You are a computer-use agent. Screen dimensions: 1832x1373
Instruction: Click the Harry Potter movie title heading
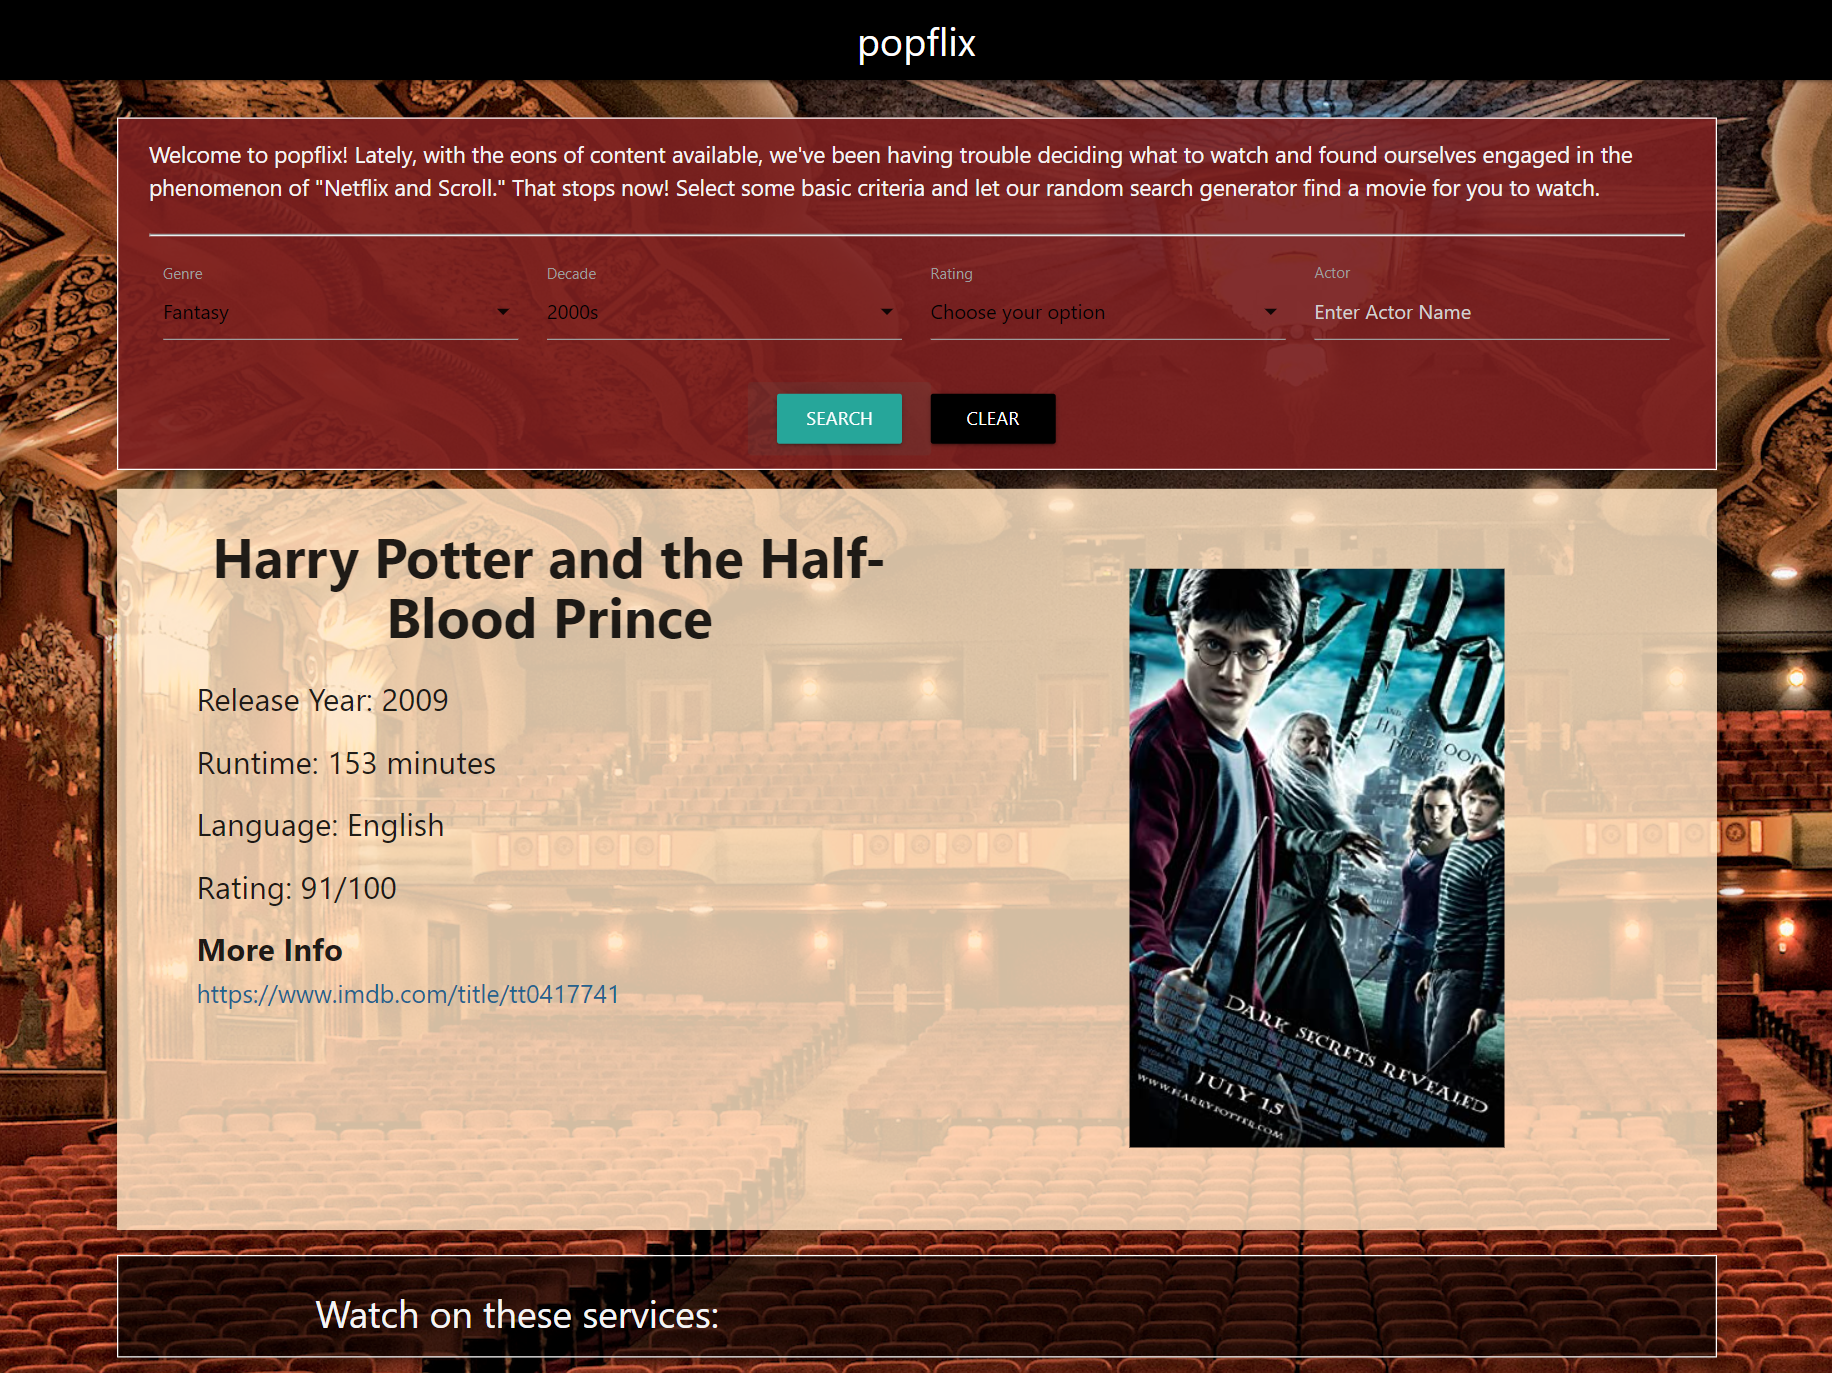click(549, 589)
